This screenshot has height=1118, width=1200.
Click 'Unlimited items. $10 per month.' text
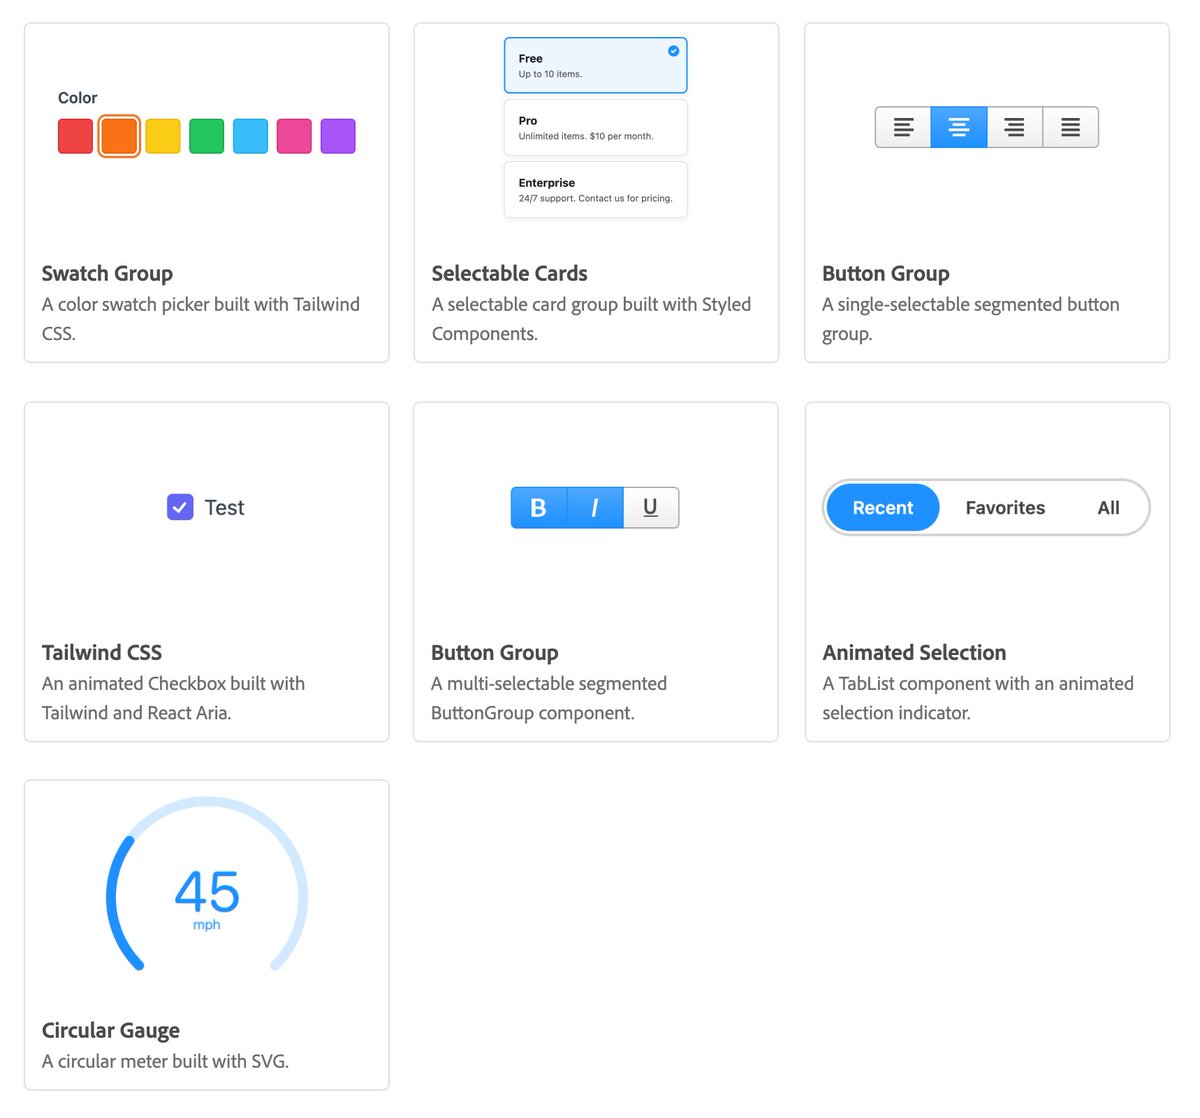(586, 136)
